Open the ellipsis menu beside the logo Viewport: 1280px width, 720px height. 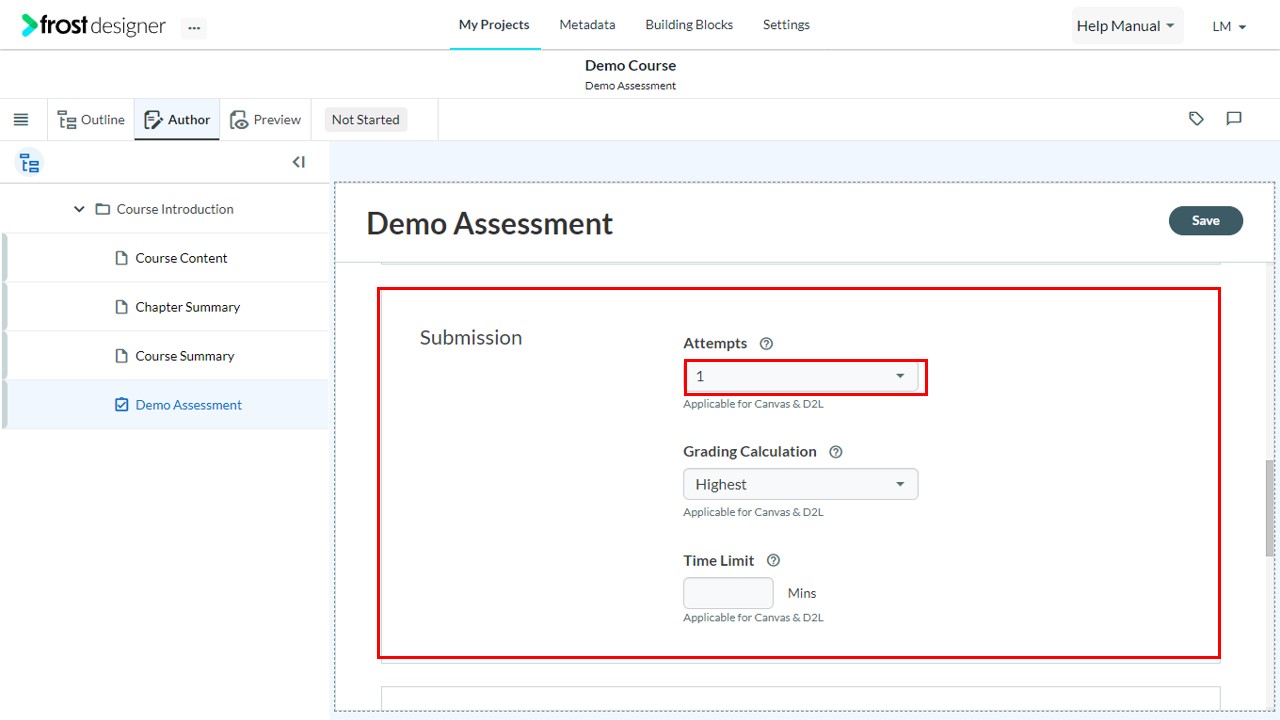click(194, 28)
